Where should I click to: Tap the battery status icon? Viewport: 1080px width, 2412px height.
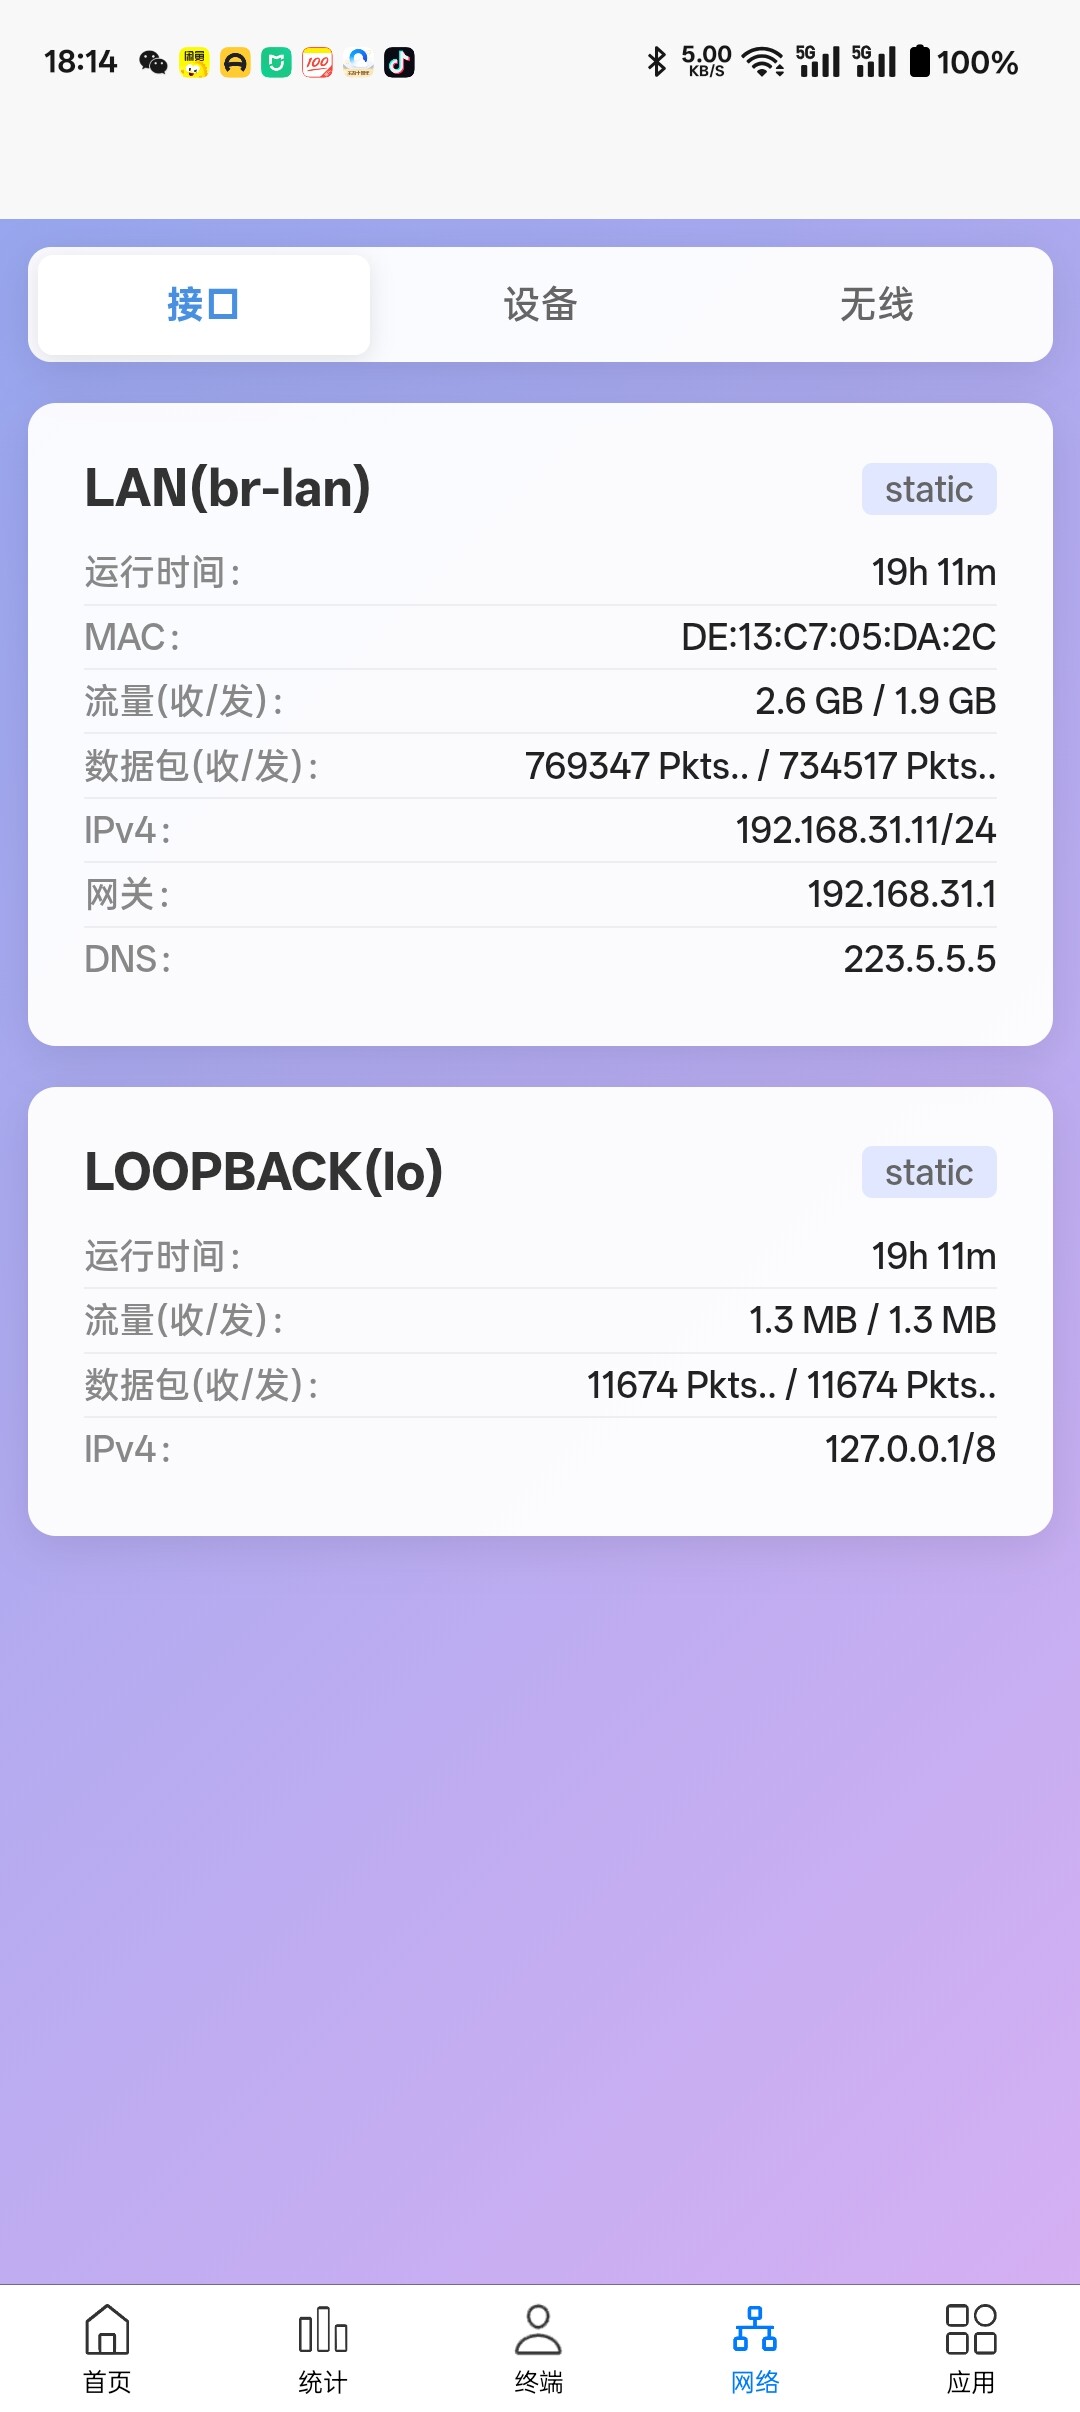click(920, 62)
